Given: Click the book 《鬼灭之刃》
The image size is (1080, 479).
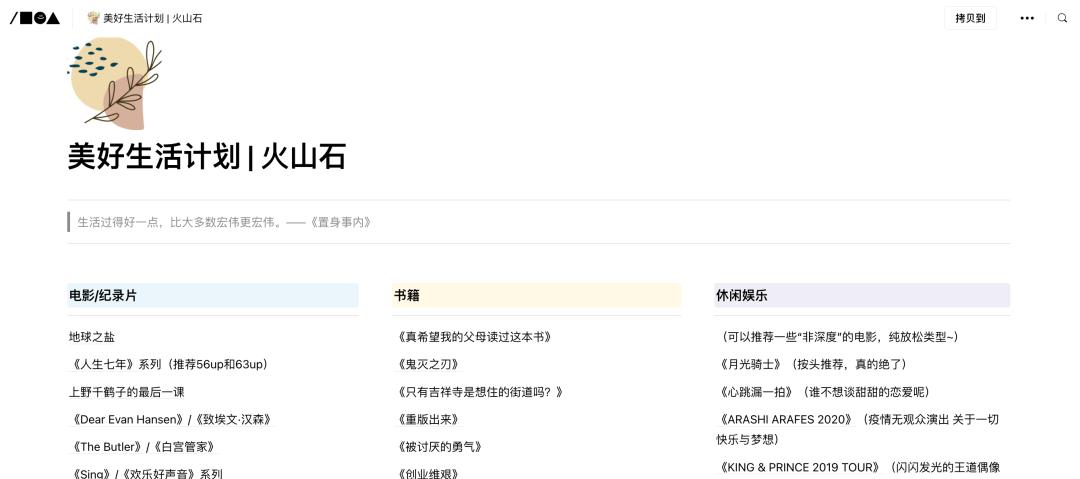Looking at the screenshot, I should click(x=428, y=364).
